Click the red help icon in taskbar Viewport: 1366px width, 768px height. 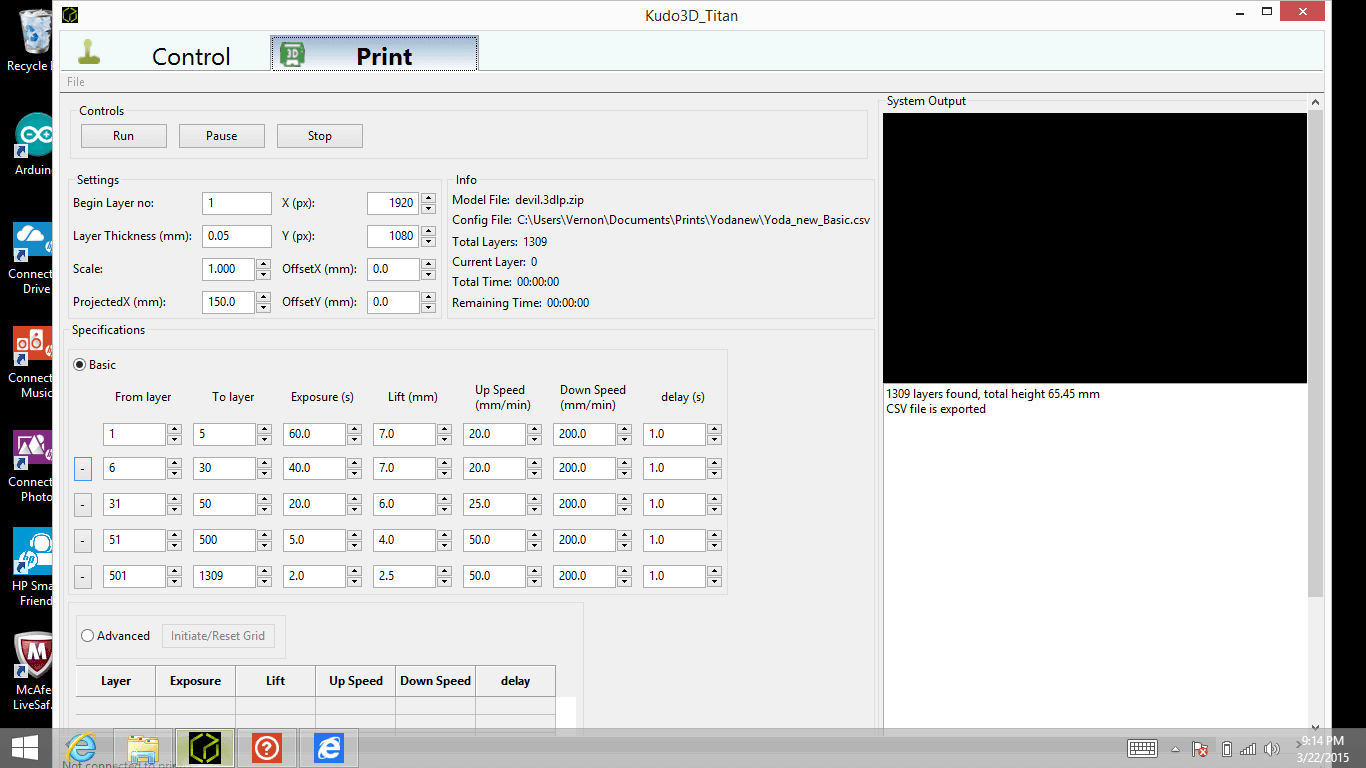[x=267, y=747]
